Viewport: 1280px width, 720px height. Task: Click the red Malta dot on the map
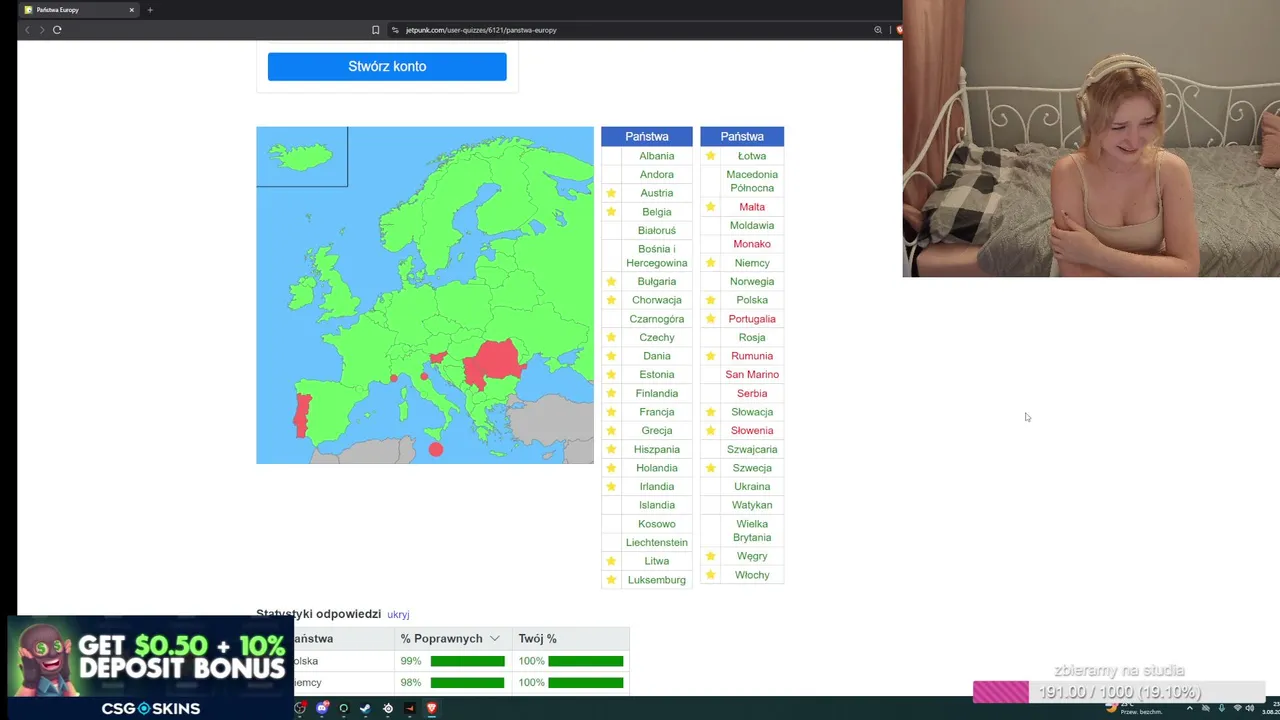[x=436, y=450]
